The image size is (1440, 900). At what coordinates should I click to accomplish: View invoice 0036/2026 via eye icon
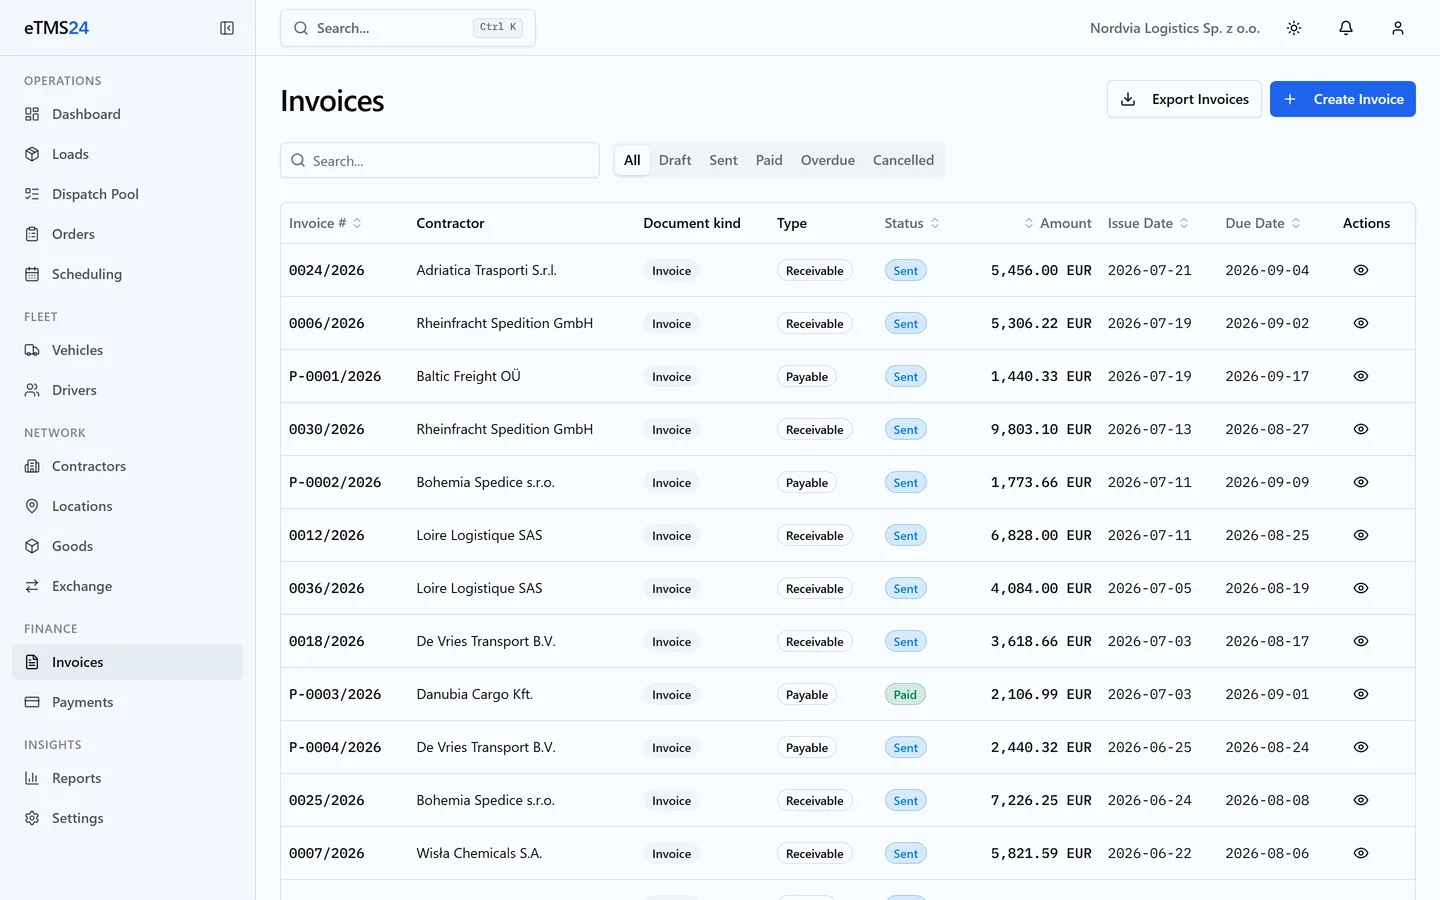1361,588
